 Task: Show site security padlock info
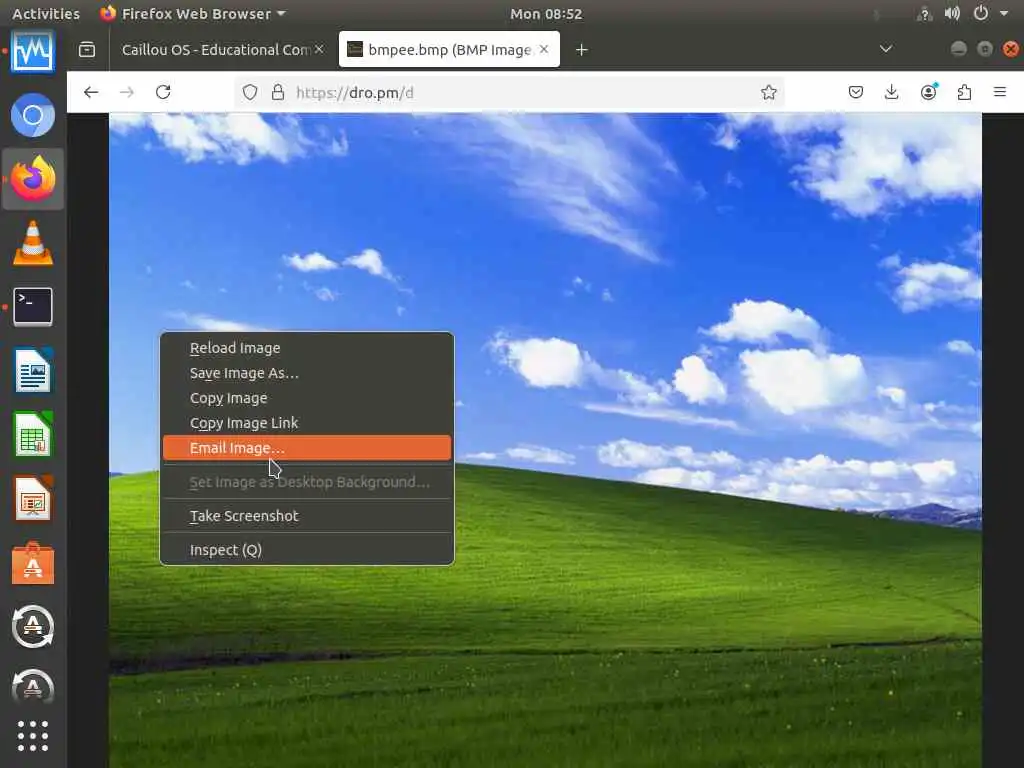pyautogui.click(x=278, y=92)
